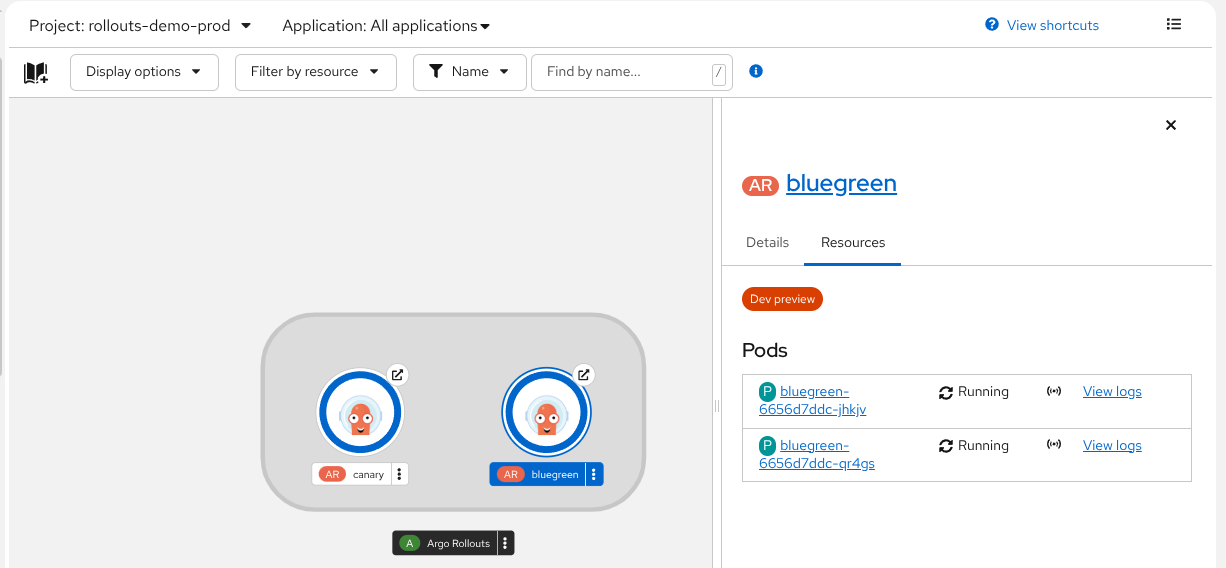Open kebab menu on bluegreen label
This screenshot has width=1226, height=568.
594,474
